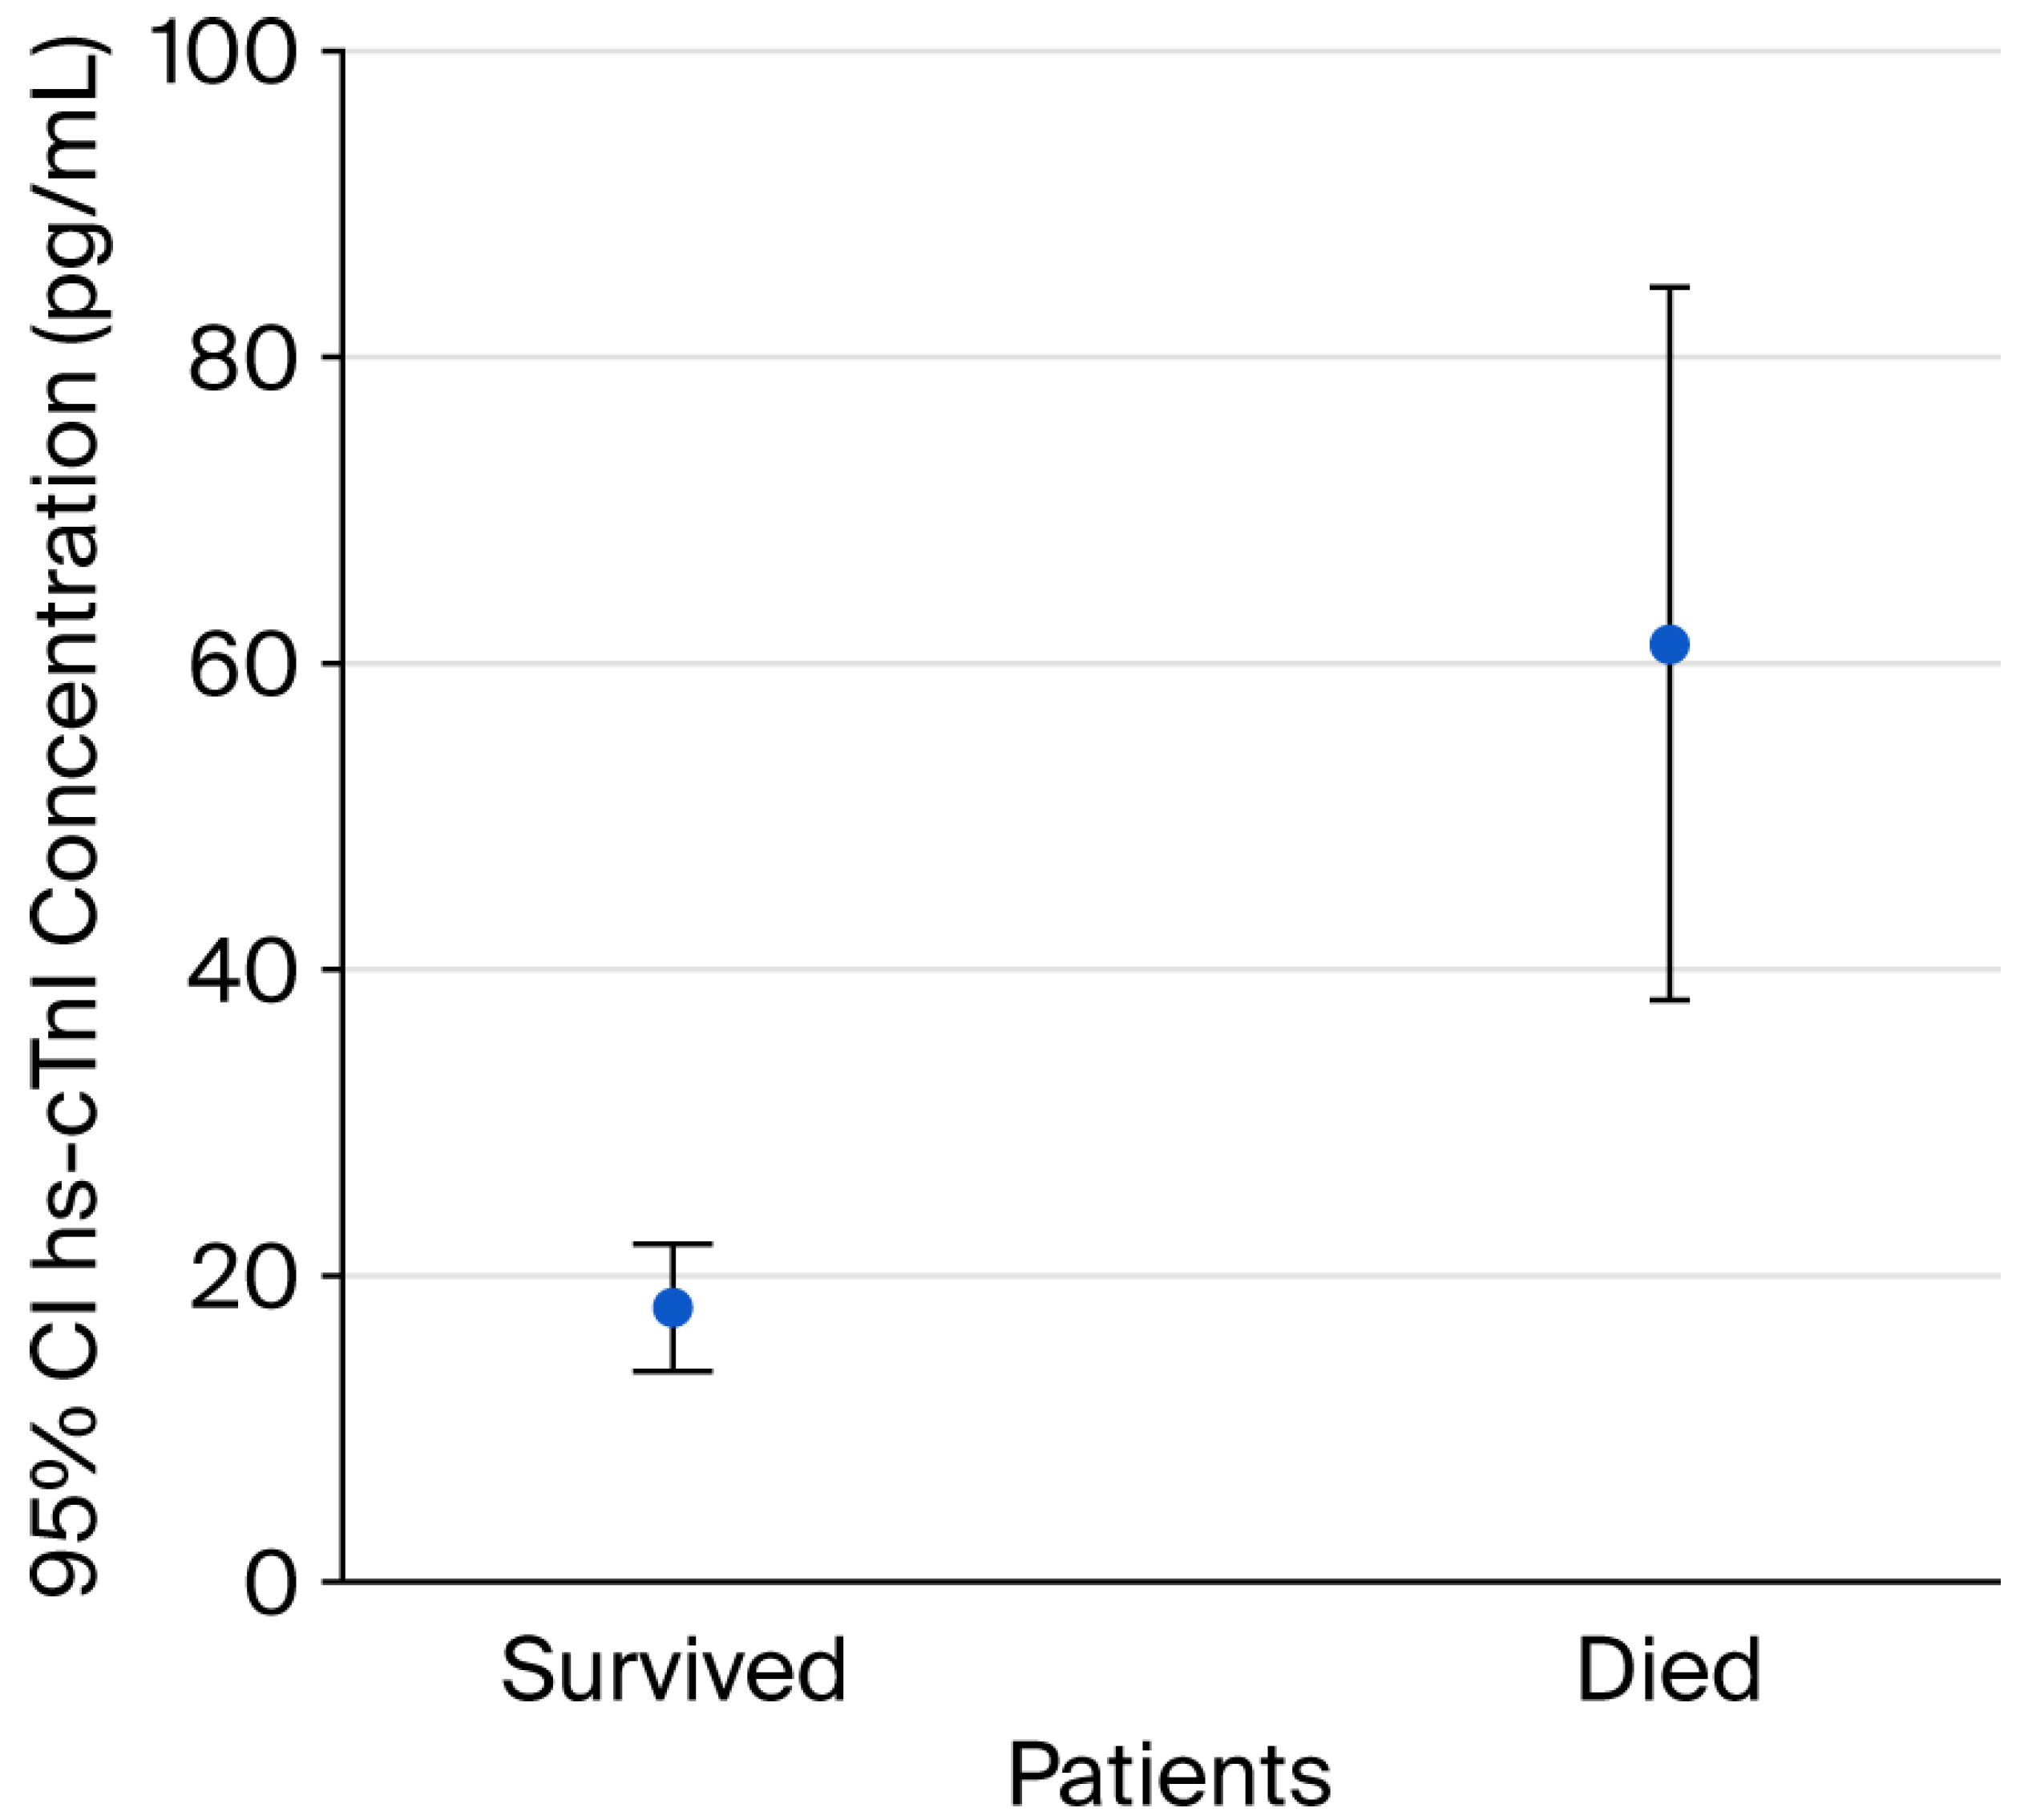Select upper cap of Survived error bar
Screen dimensions: 2020x1820
673,1244
